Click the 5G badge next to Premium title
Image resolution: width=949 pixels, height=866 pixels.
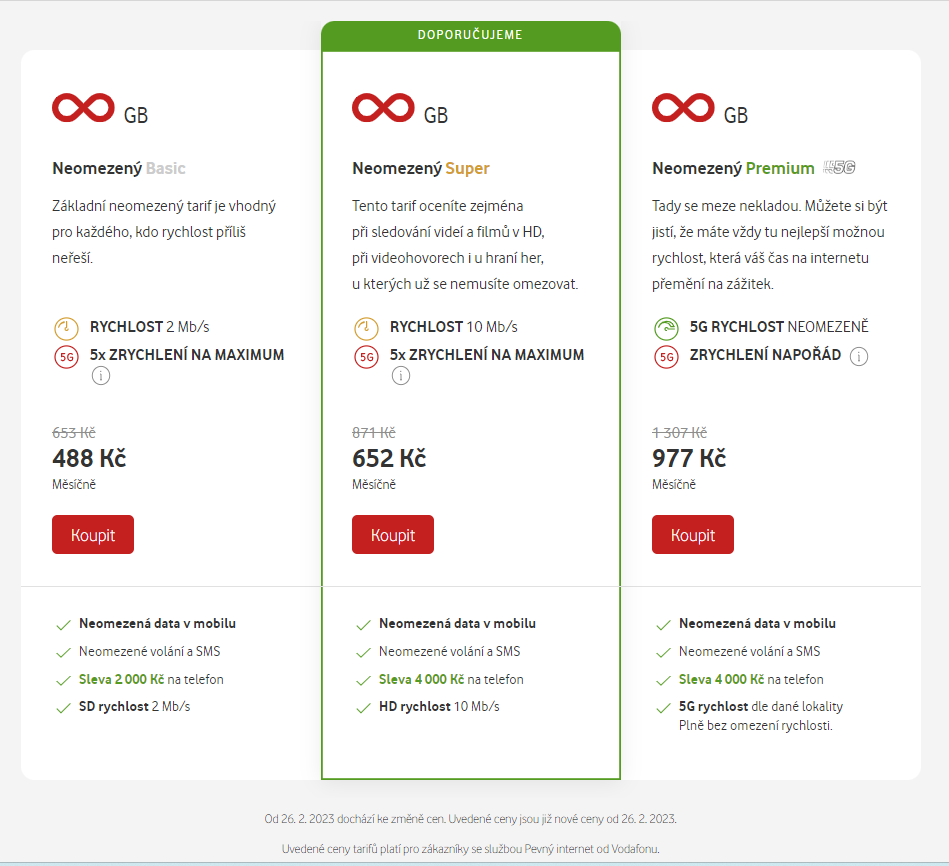(x=840, y=168)
